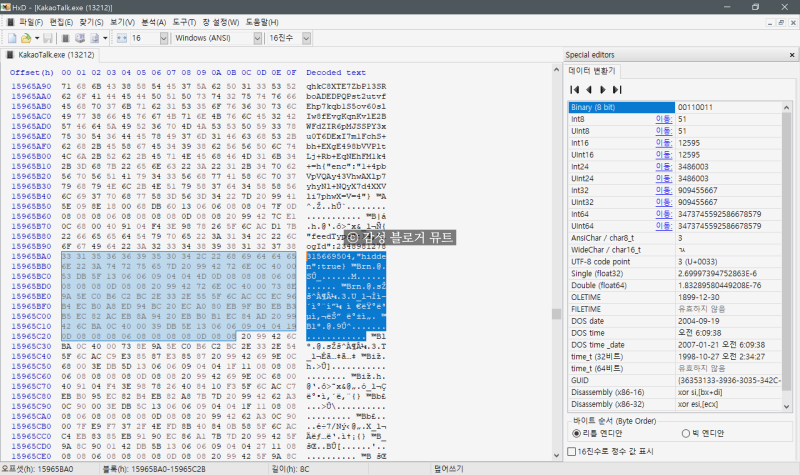Click the GUID row in data inspector
800x475 pixels.
[x=675, y=380]
